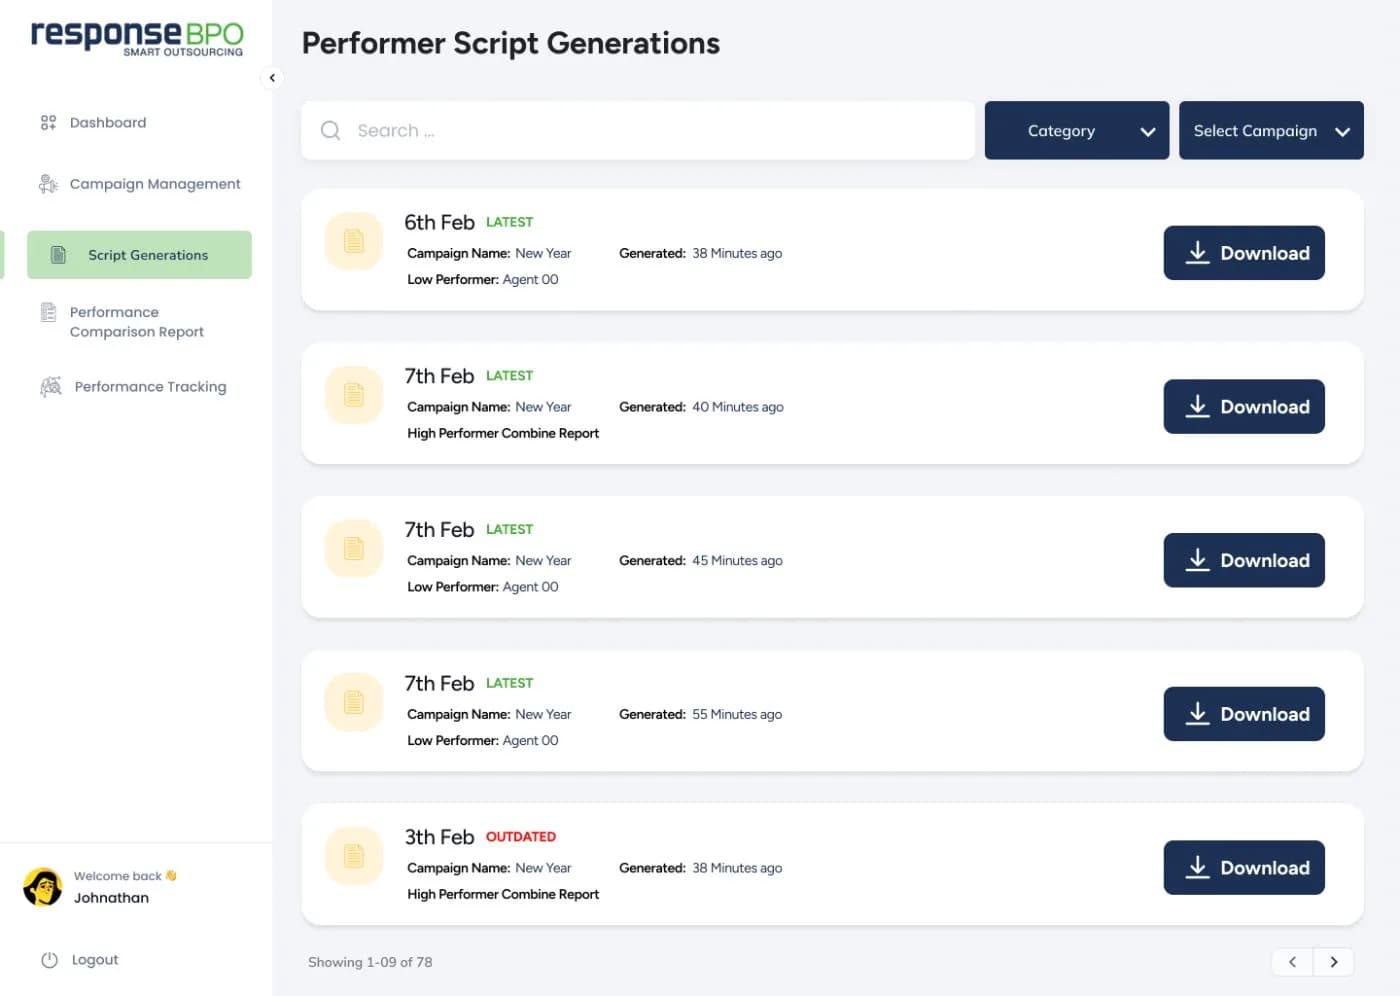This screenshot has height=996, width=1400.
Task: Click the Campaign Management icon
Action: point(48,184)
